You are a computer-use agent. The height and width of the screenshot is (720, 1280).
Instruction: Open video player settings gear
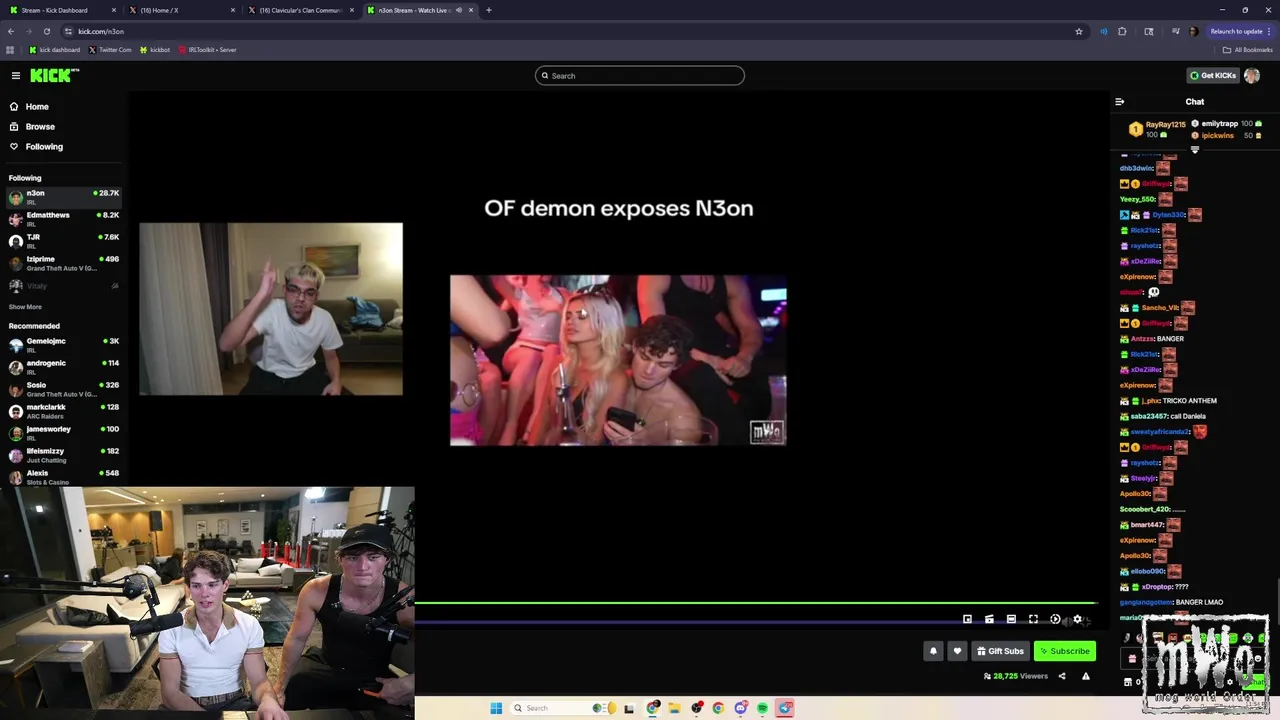pos(1077,619)
